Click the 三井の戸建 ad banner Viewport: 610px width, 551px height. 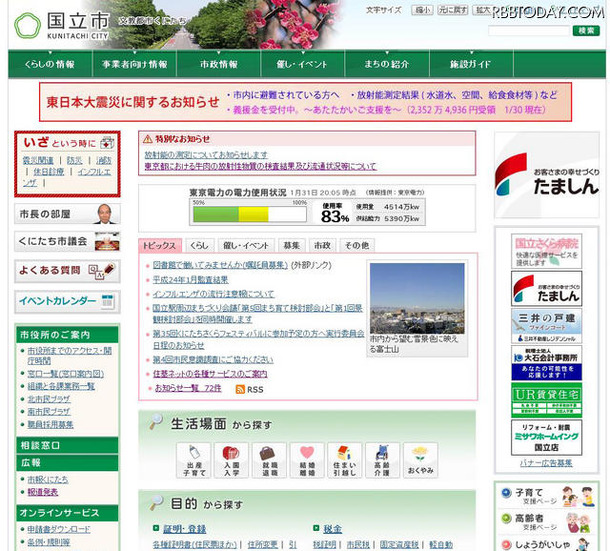[x=547, y=326]
